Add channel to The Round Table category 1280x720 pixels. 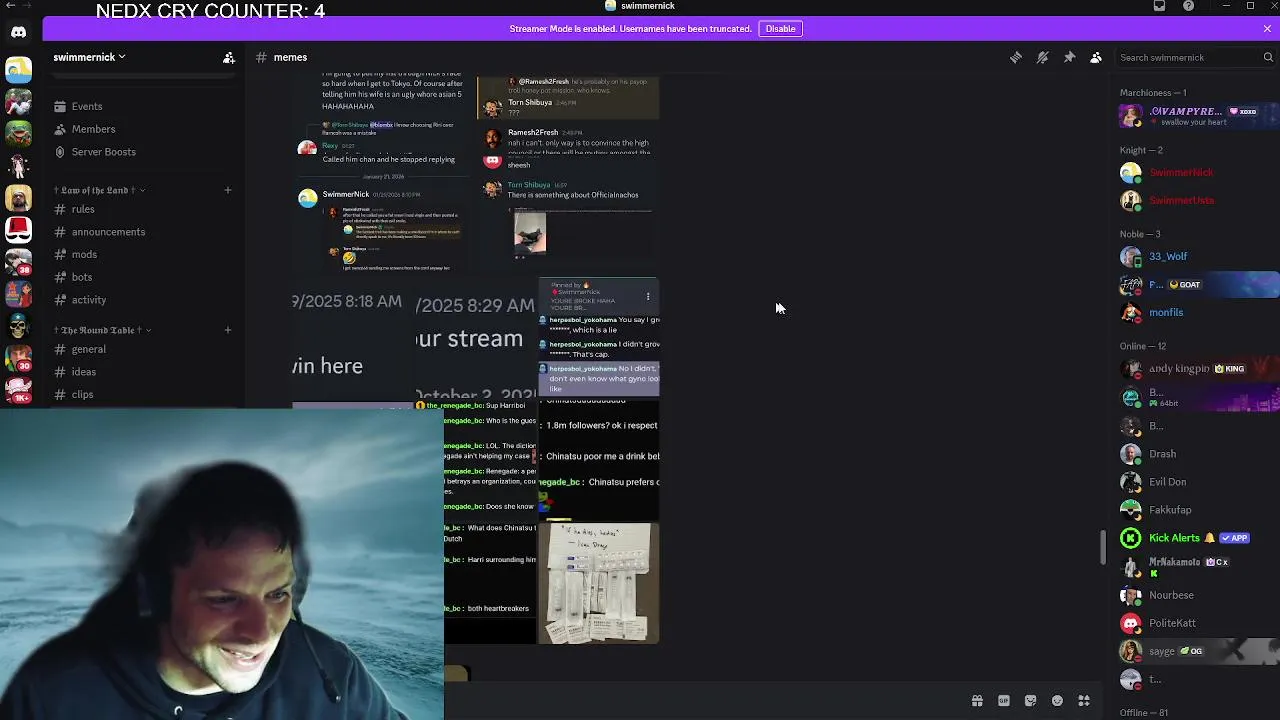click(228, 330)
